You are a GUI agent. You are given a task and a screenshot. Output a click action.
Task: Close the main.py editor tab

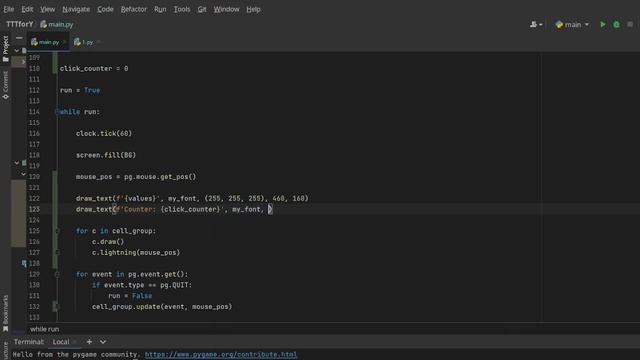click(x=64, y=42)
